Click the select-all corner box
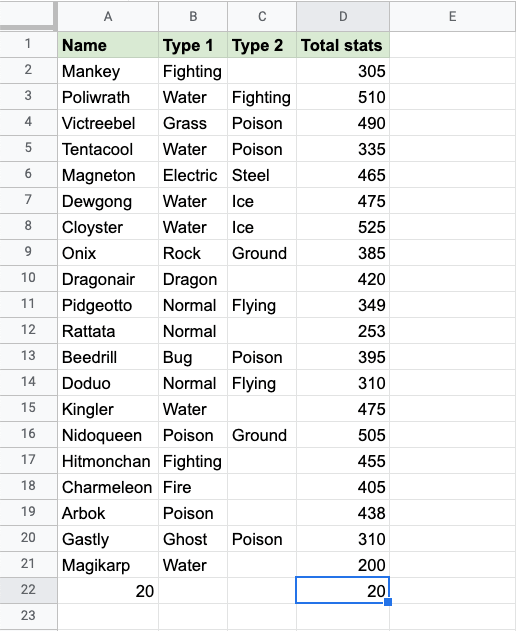516x631 pixels. click(27, 15)
